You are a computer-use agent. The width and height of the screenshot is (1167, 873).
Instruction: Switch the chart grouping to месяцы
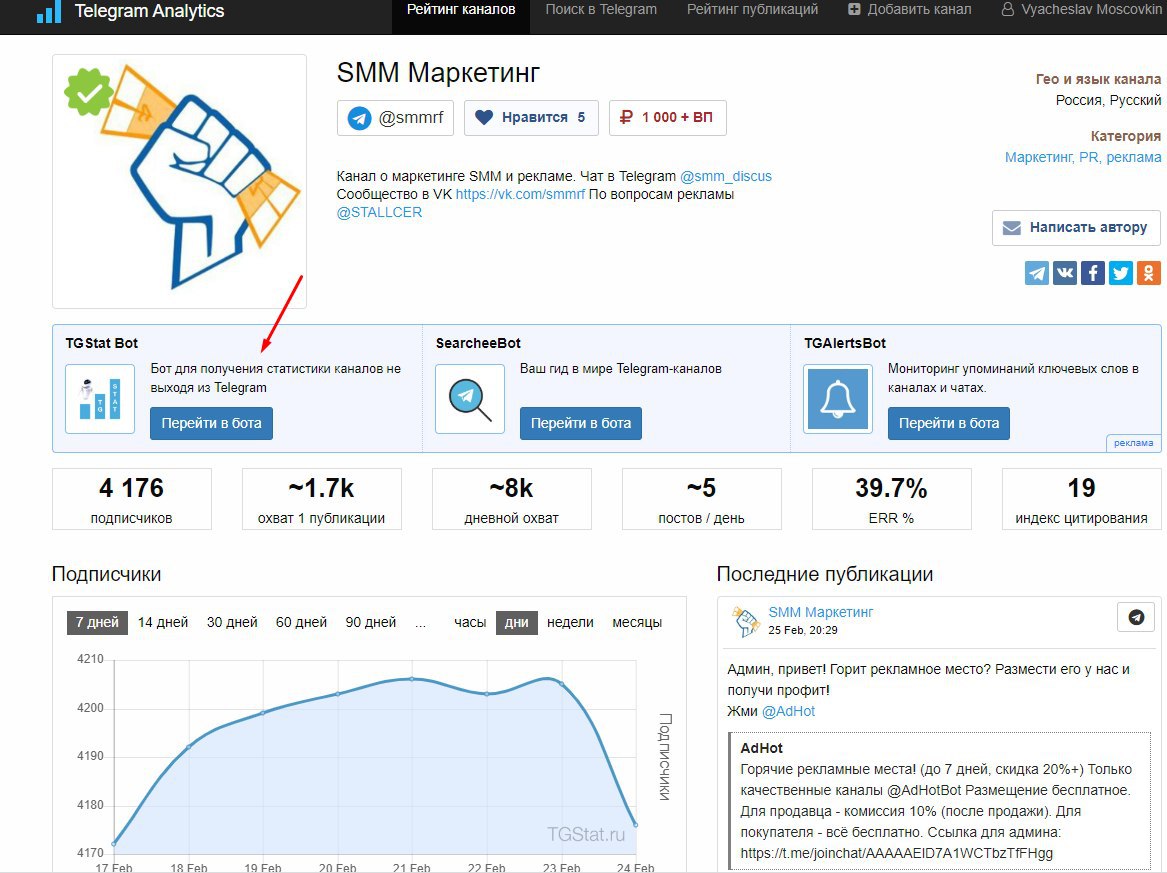(x=637, y=622)
